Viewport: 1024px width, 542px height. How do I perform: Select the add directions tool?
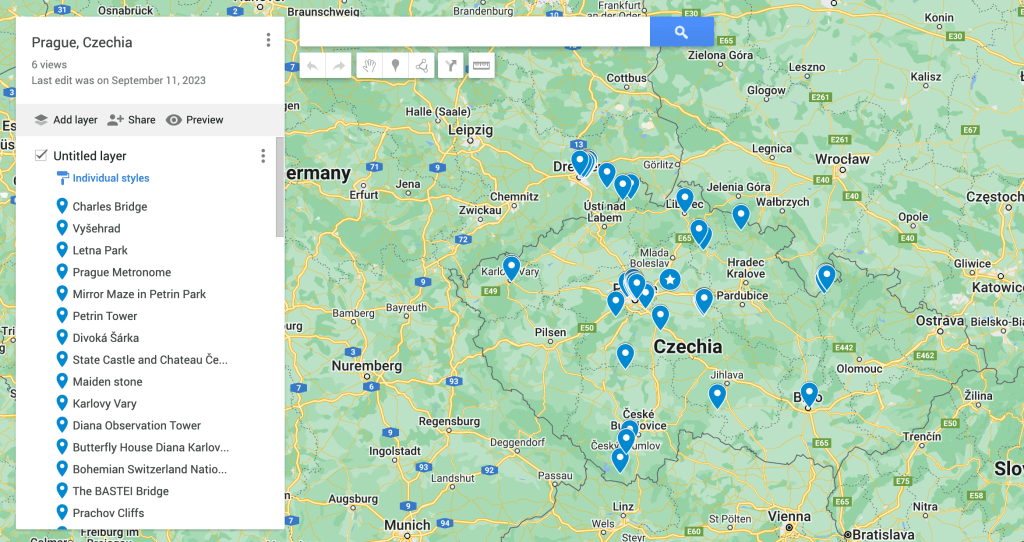tap(452, 66)
